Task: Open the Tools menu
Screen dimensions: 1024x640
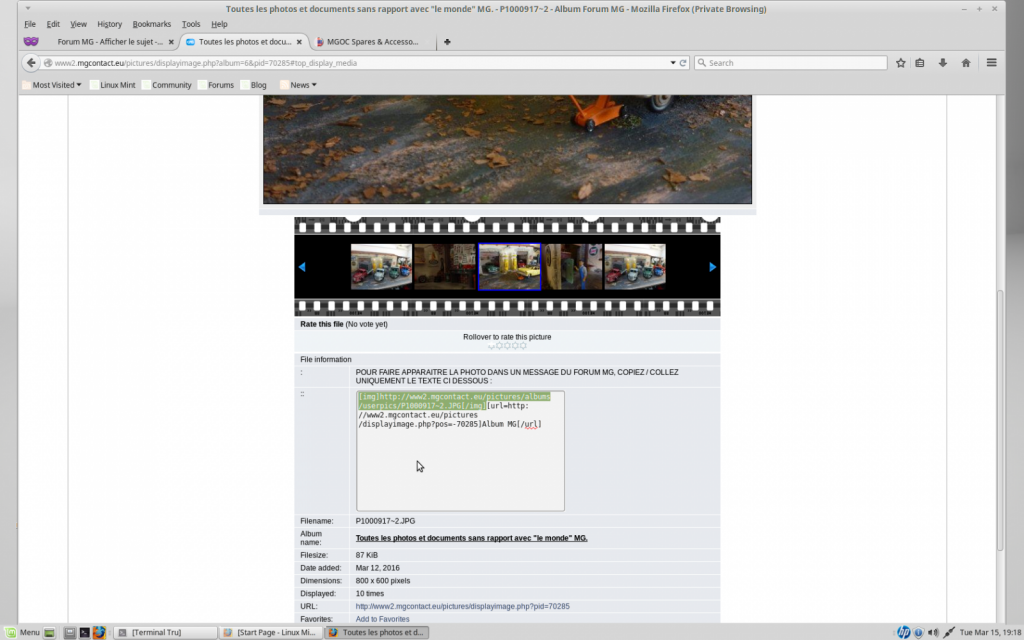Action: 191,24
